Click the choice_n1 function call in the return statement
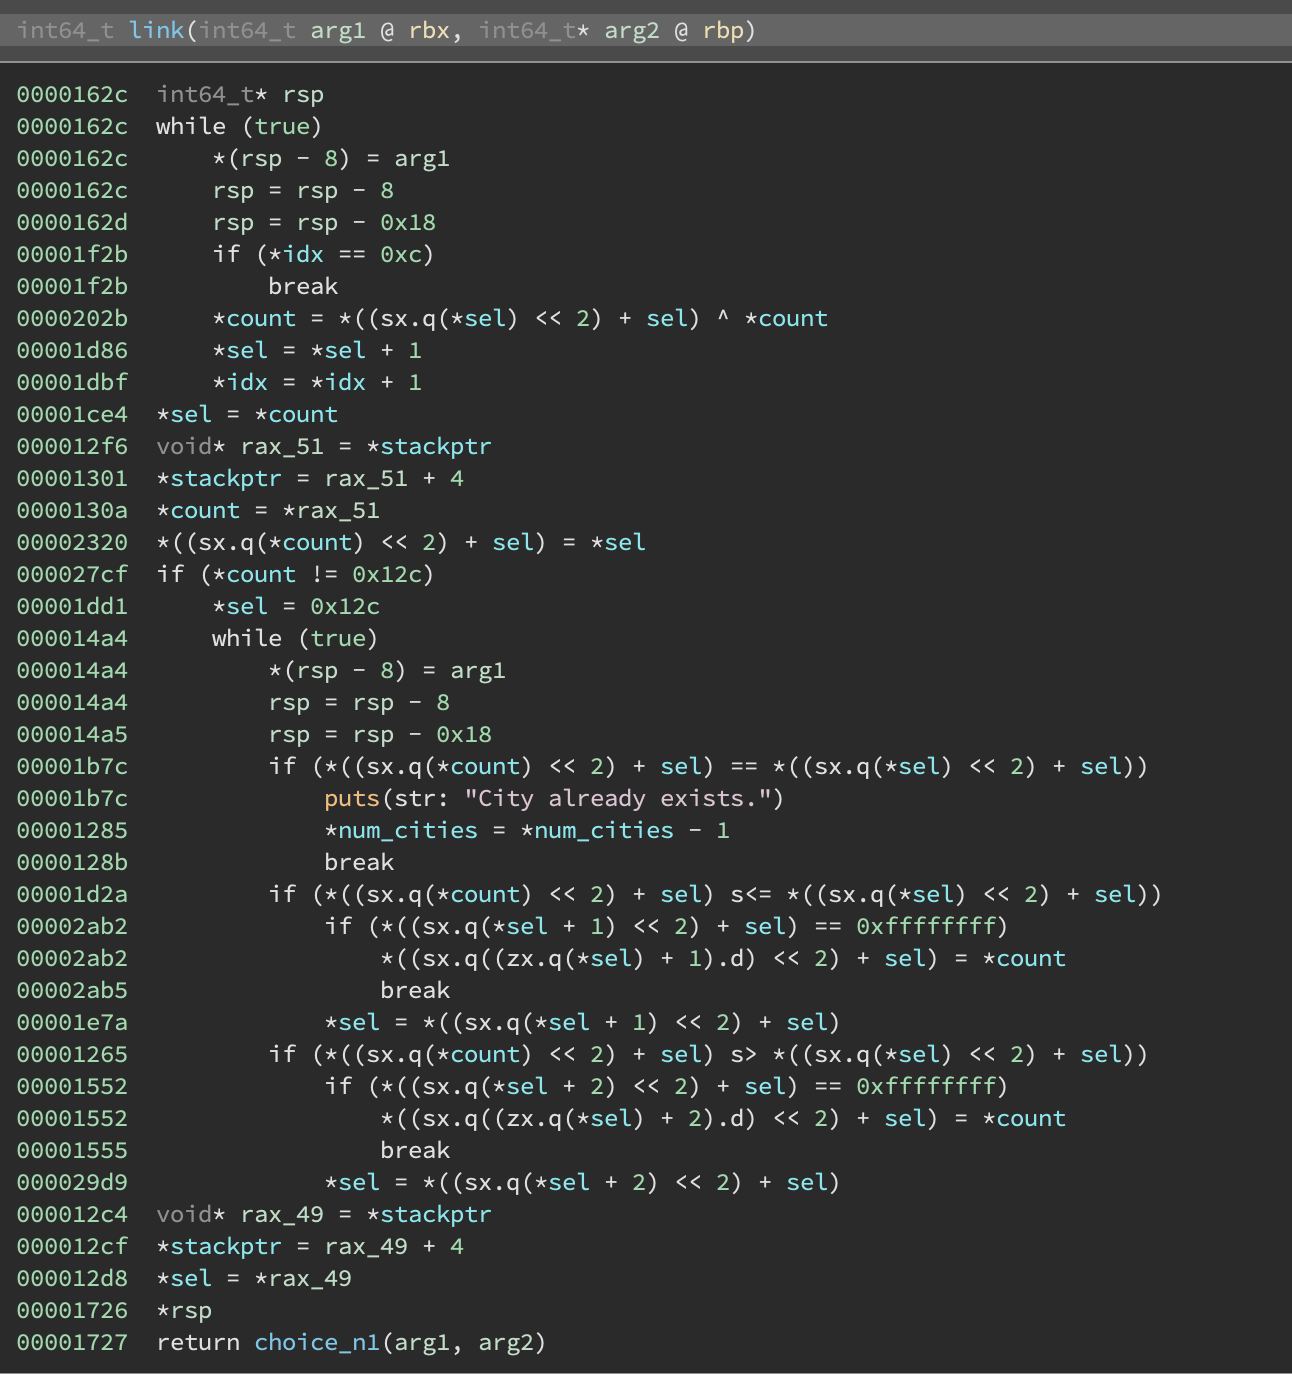This screenshot has width=1292, height=1374. coord(316,1342)
